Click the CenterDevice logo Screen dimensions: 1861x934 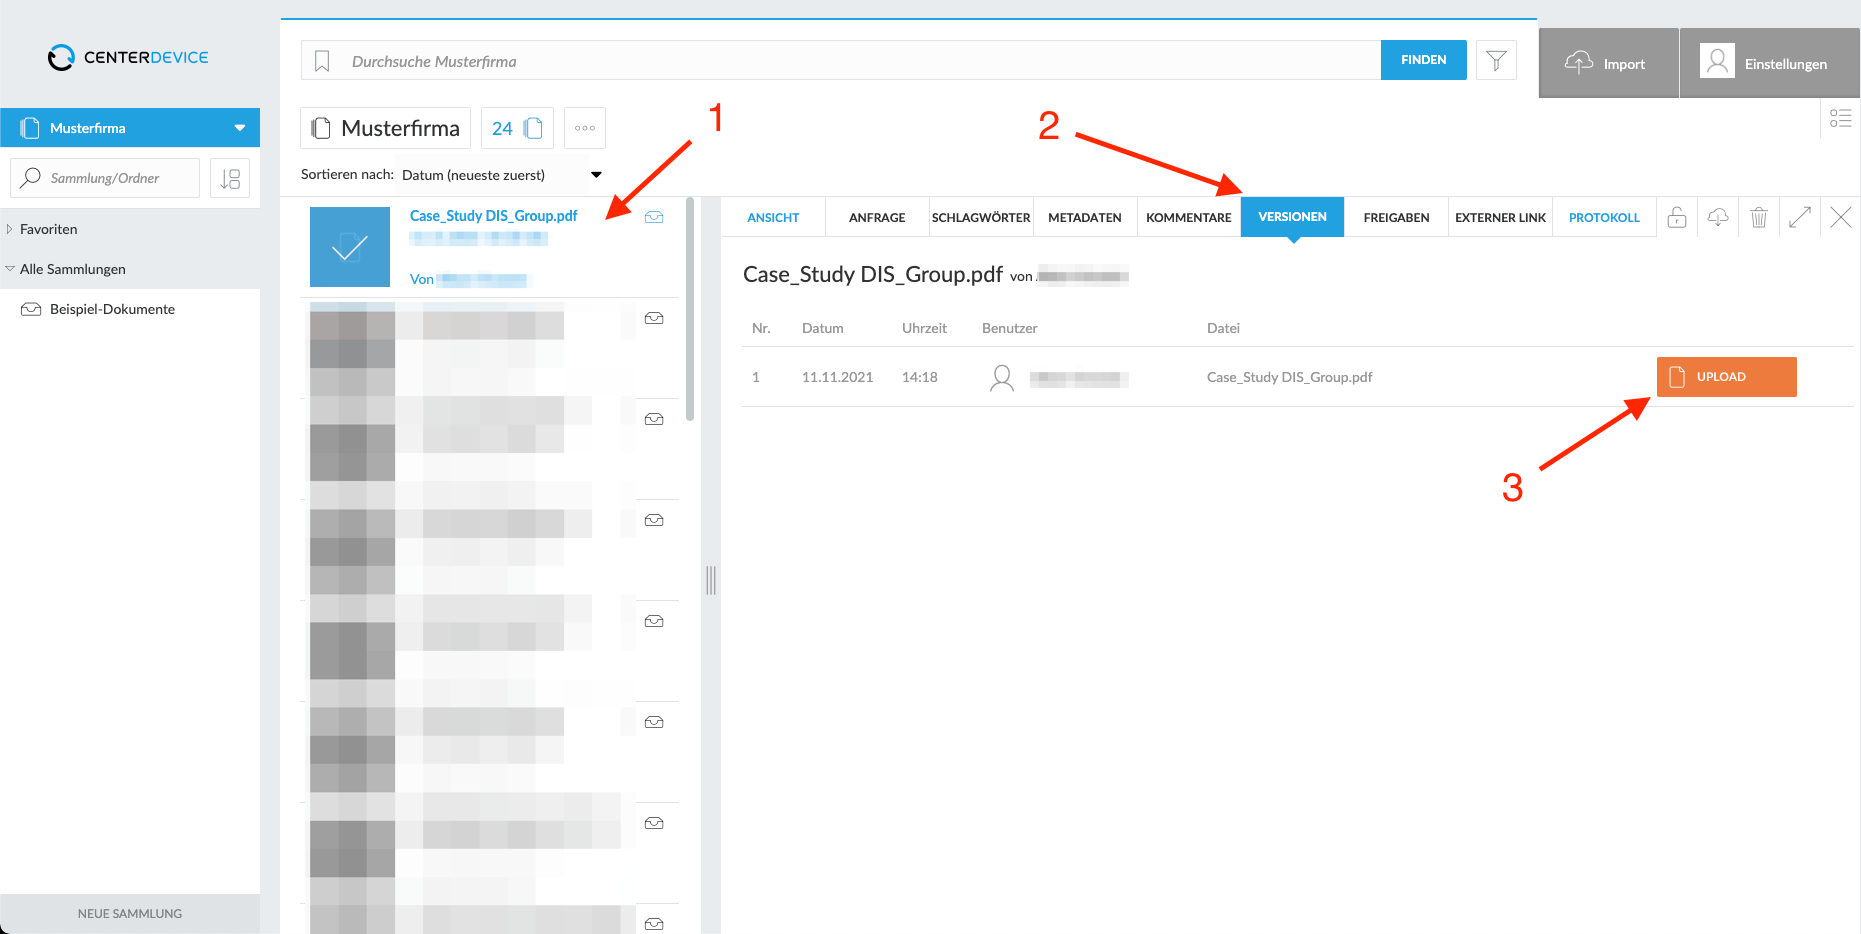(128, 57)
